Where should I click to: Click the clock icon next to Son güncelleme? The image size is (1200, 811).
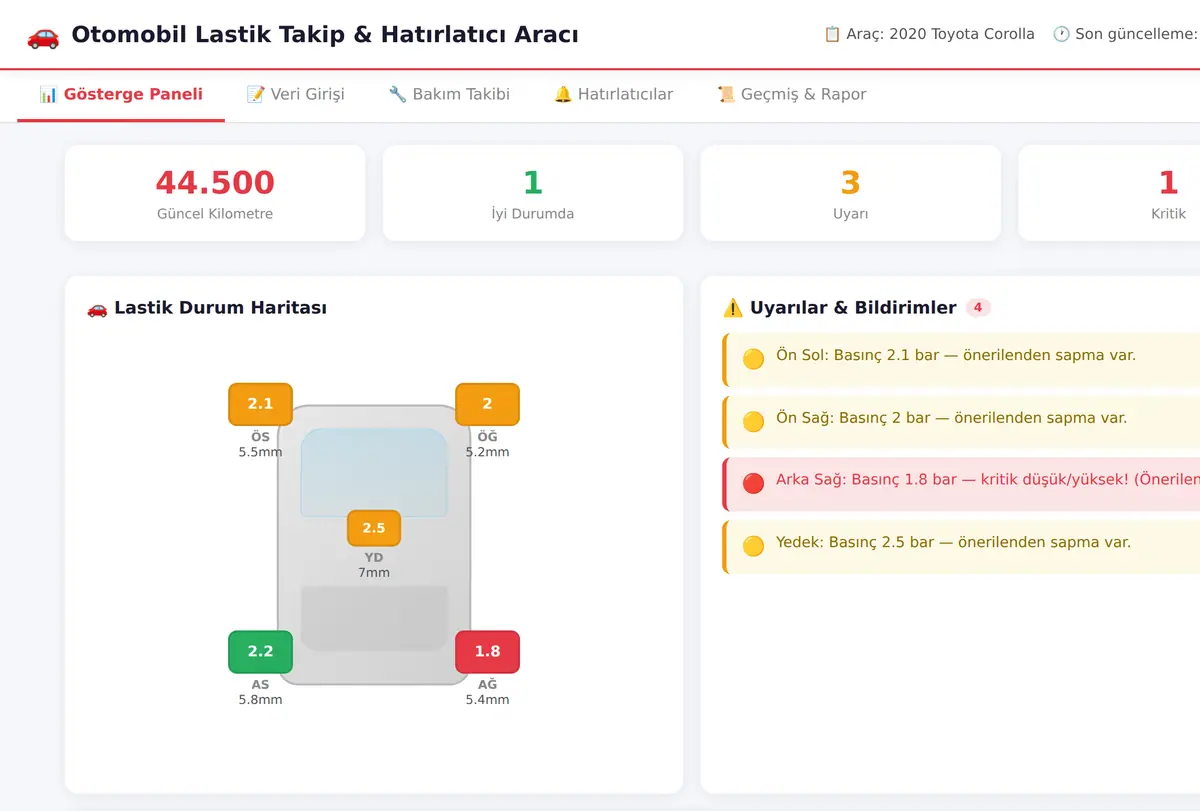tap(1061, 34)
